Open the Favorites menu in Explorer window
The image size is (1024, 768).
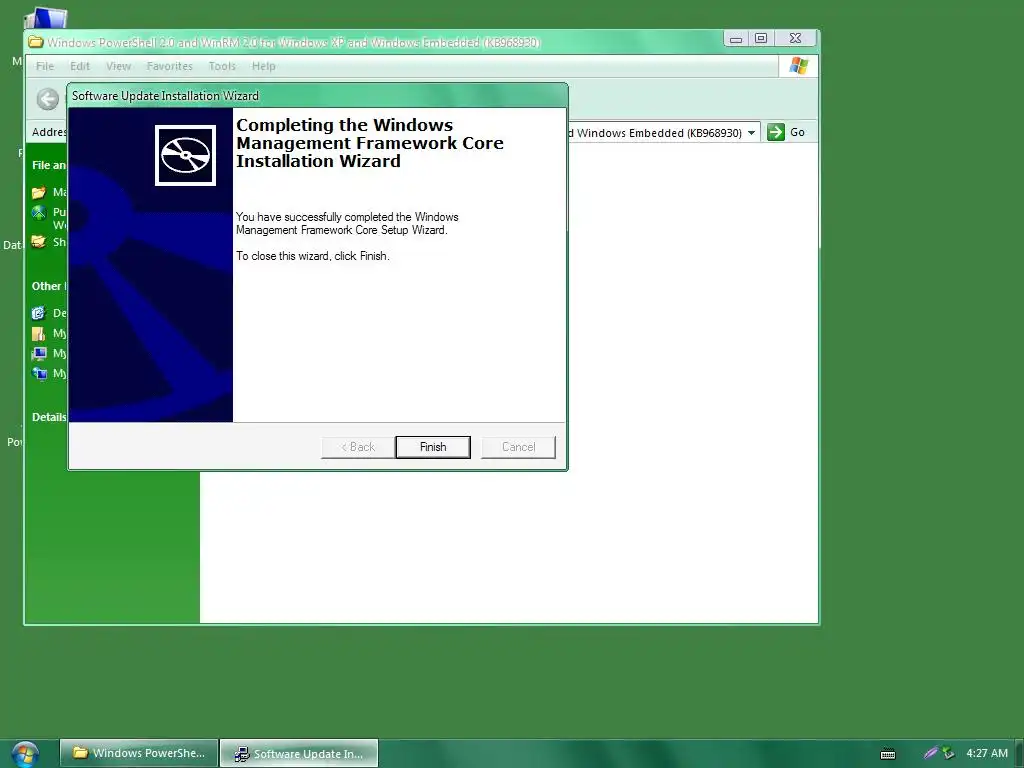pos(169,66)
